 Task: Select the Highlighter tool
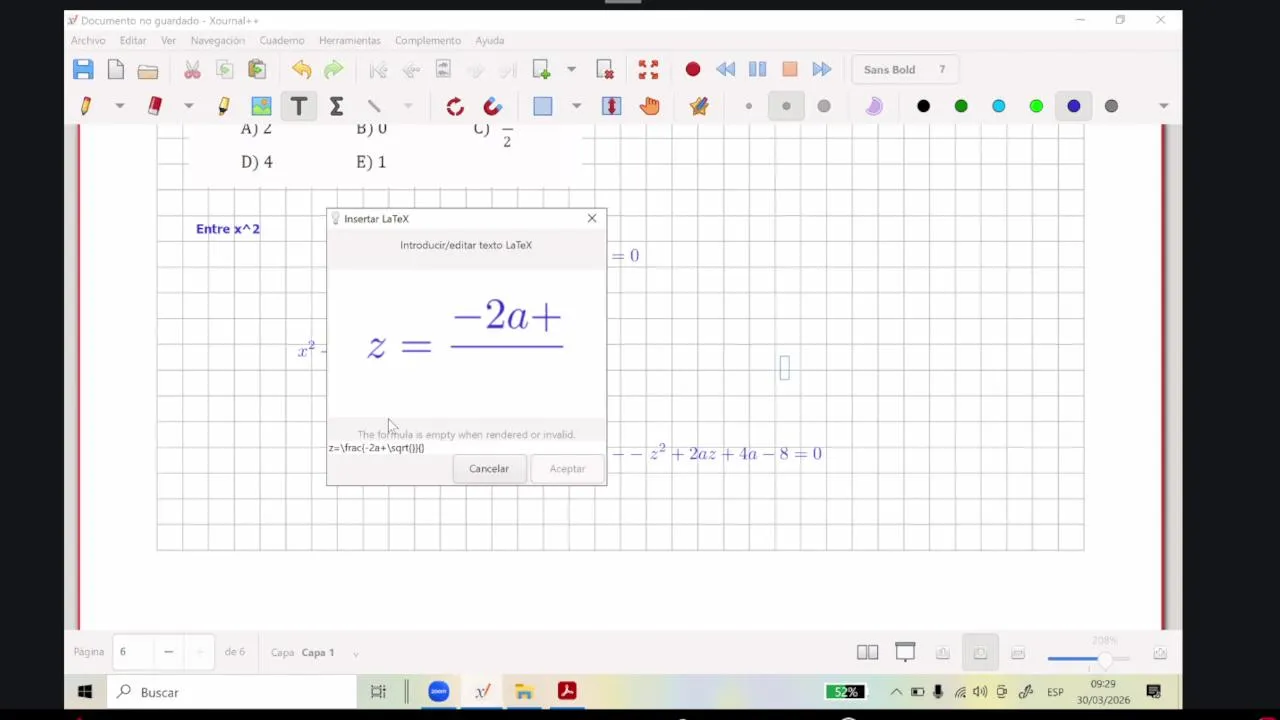223,106
